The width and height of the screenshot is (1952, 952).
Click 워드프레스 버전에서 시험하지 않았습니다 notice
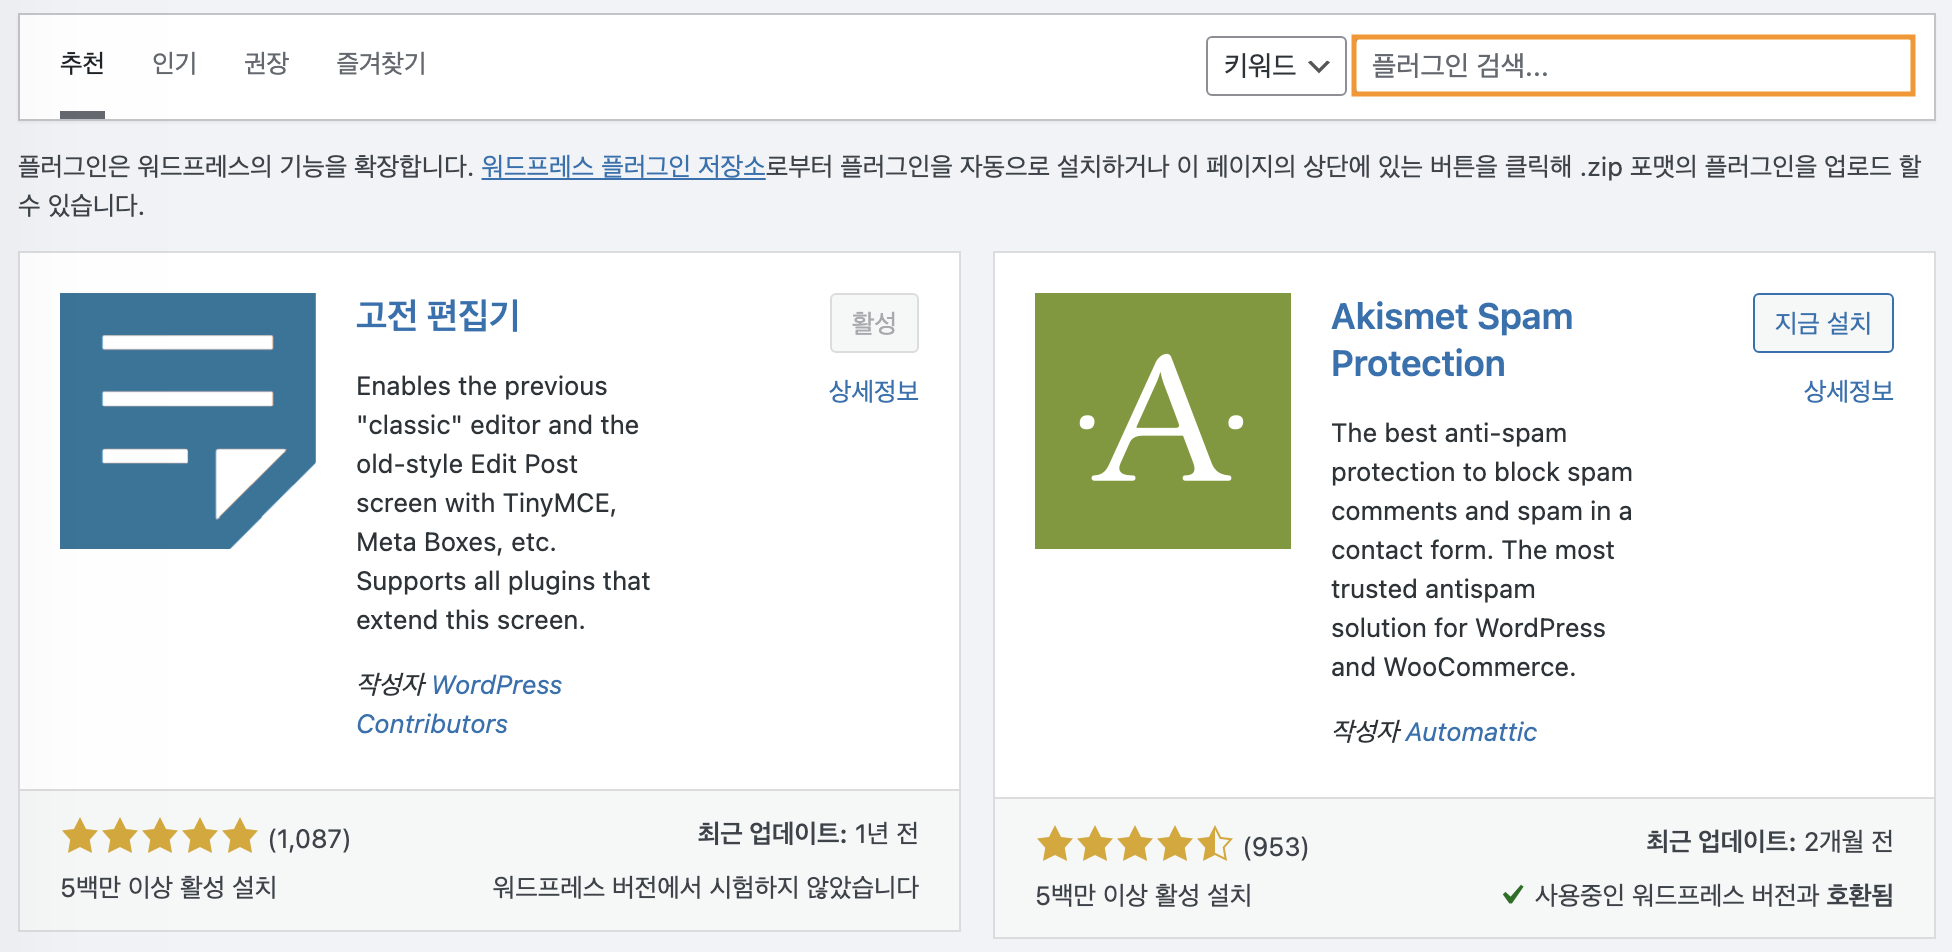pos(706,887)
